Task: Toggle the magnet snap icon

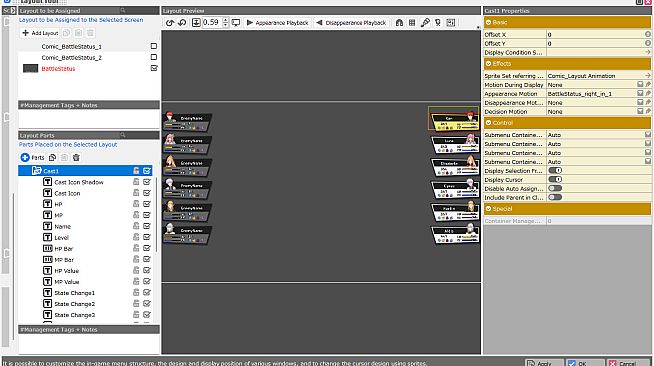Action: click(399, 23)
